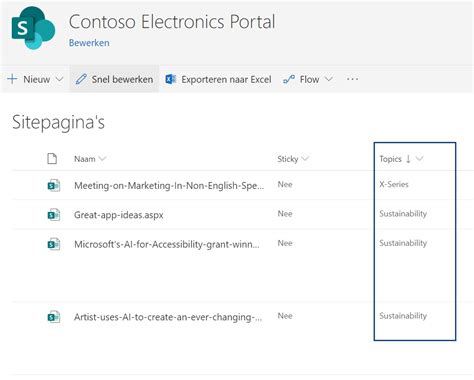Click the Sticky column header
The height and width of the screenshot is (380, 474).
[x=288, y=159]
